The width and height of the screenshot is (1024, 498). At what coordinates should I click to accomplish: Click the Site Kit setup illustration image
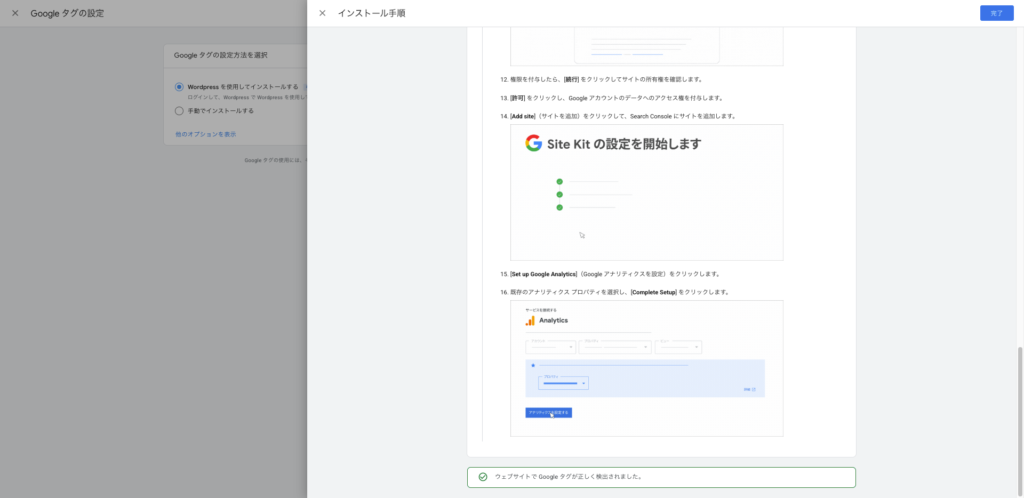[x=647, y=193]
